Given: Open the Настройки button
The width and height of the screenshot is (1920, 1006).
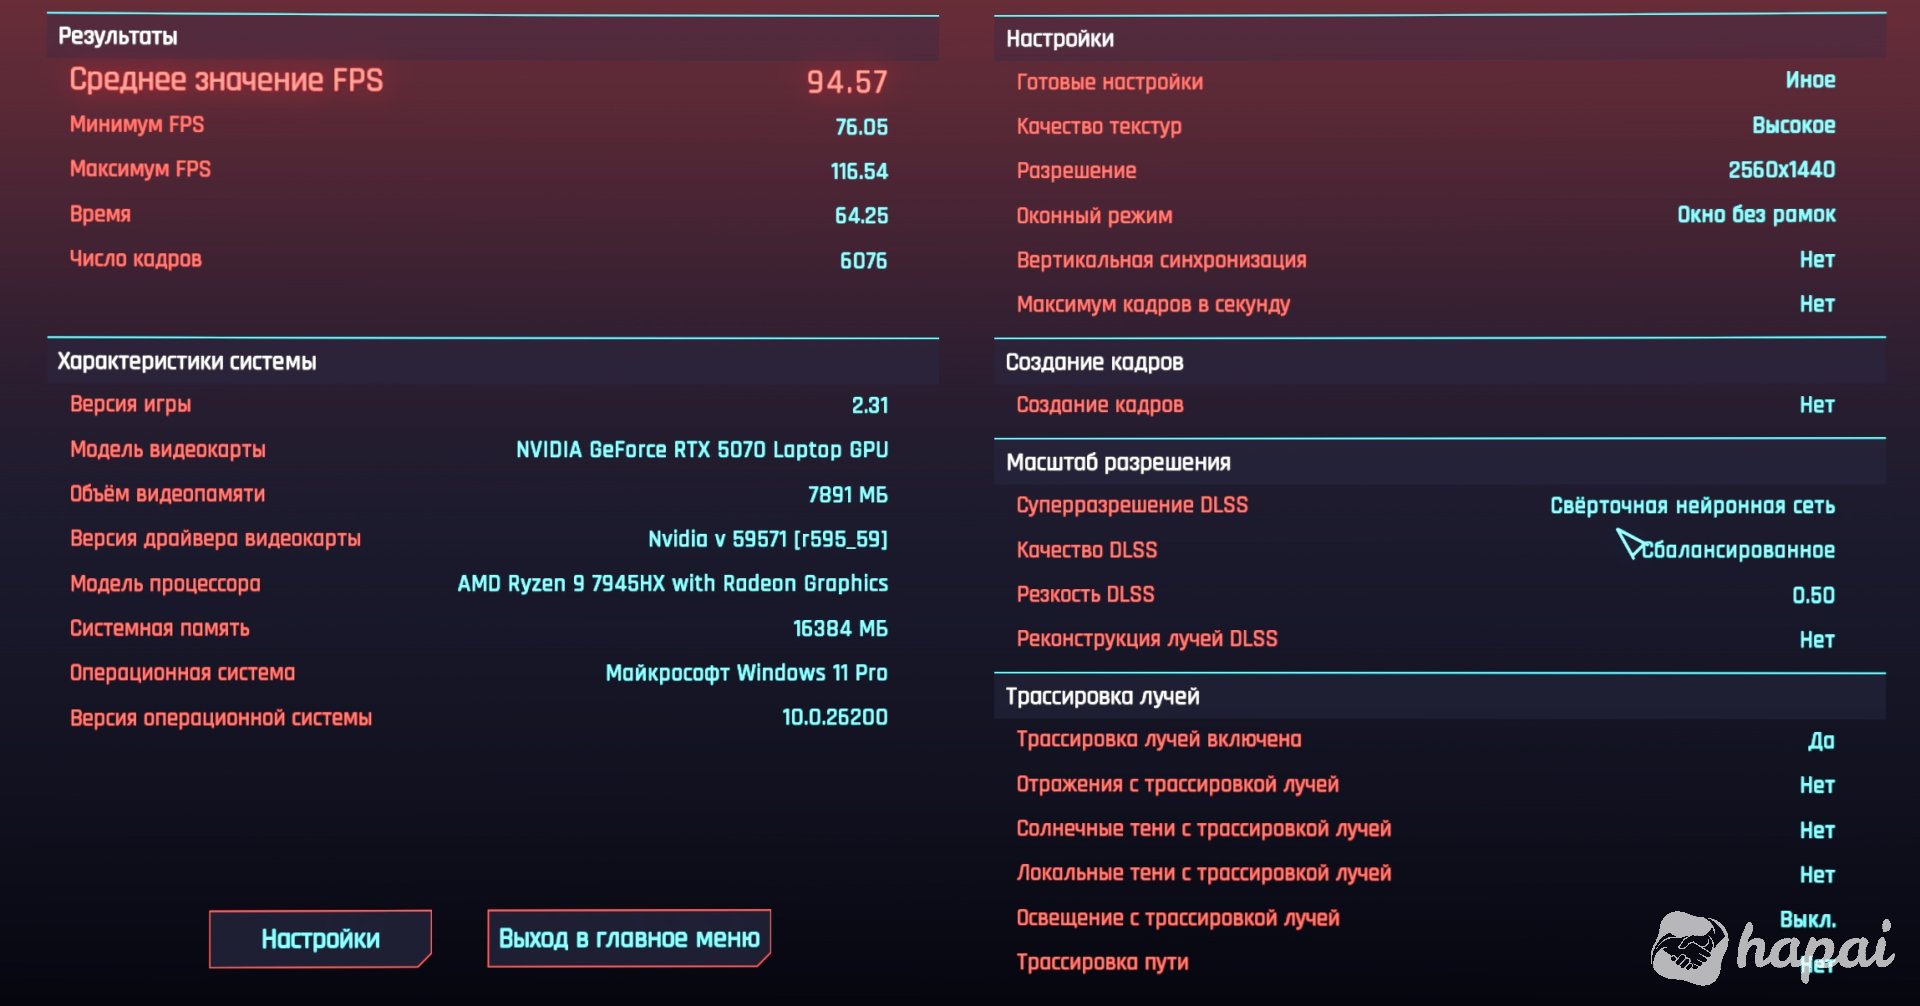Looking at the screenshot, I should [x=320, y=938].
